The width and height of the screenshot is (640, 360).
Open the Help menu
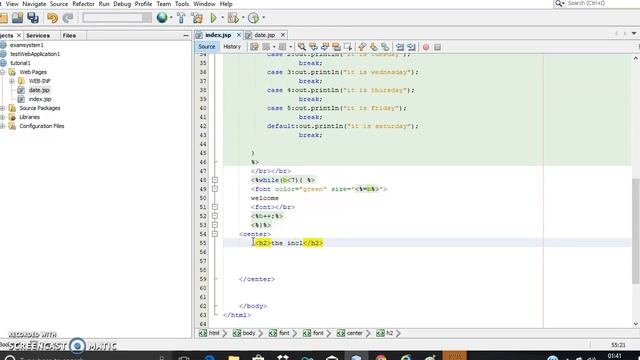click(x=226, y=4)
